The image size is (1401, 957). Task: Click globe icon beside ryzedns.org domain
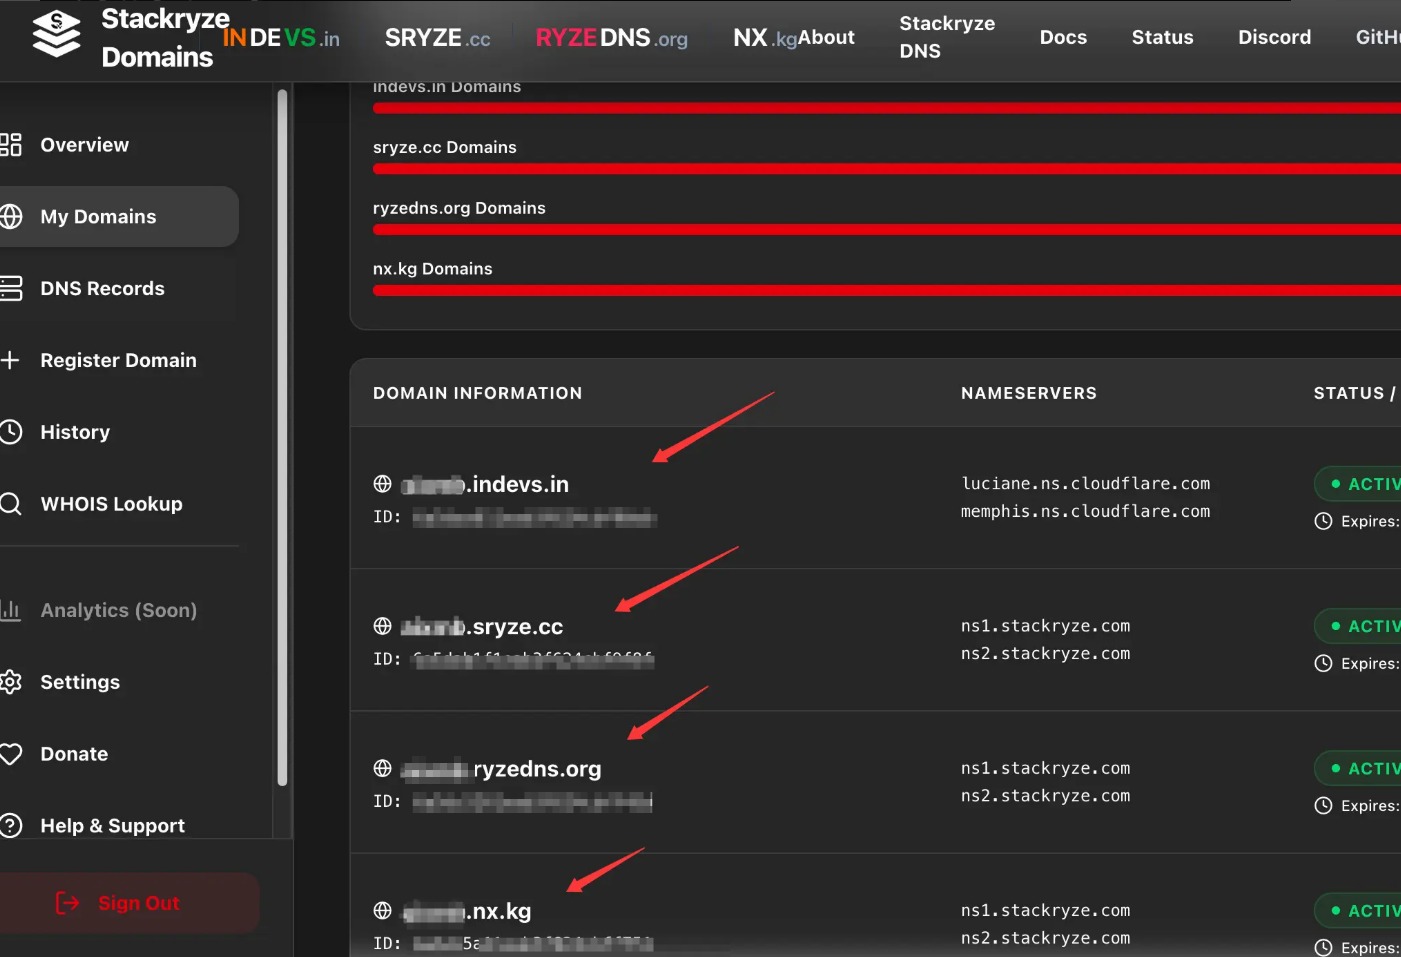pyautogui.click(x=382, y=768)
